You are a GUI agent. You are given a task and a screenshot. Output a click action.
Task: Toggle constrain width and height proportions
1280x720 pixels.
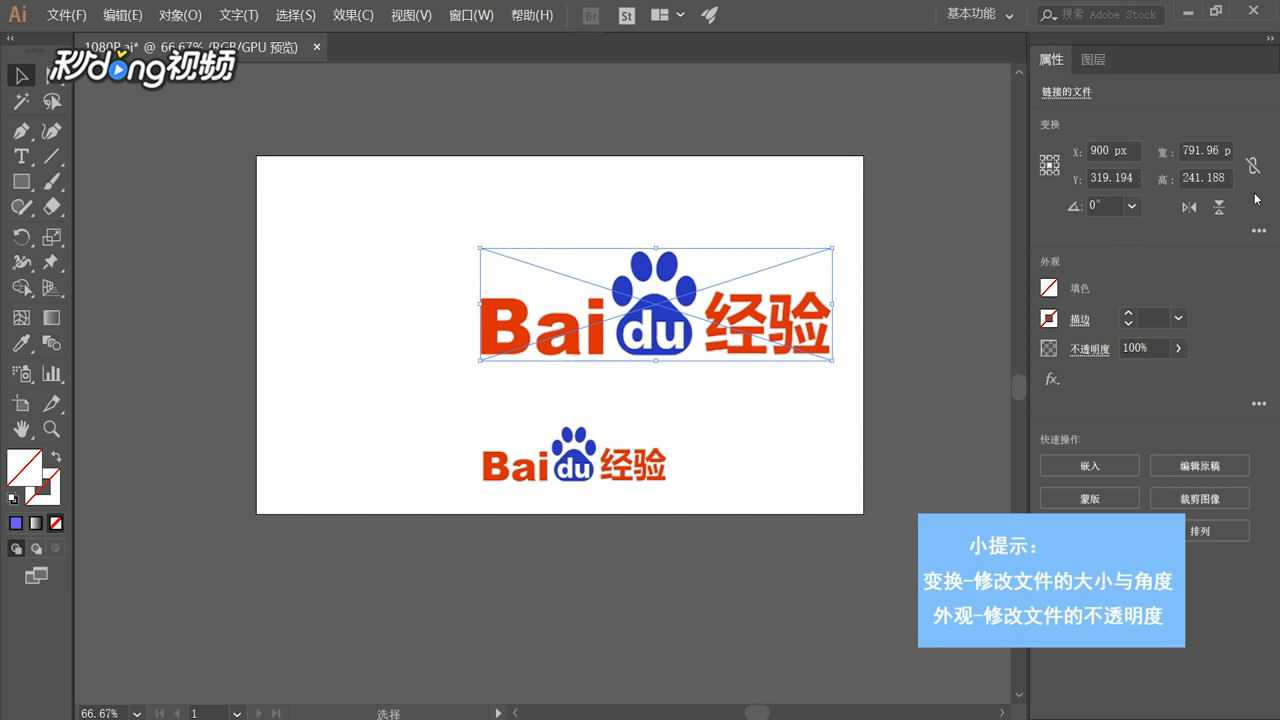pos(1253,165)
